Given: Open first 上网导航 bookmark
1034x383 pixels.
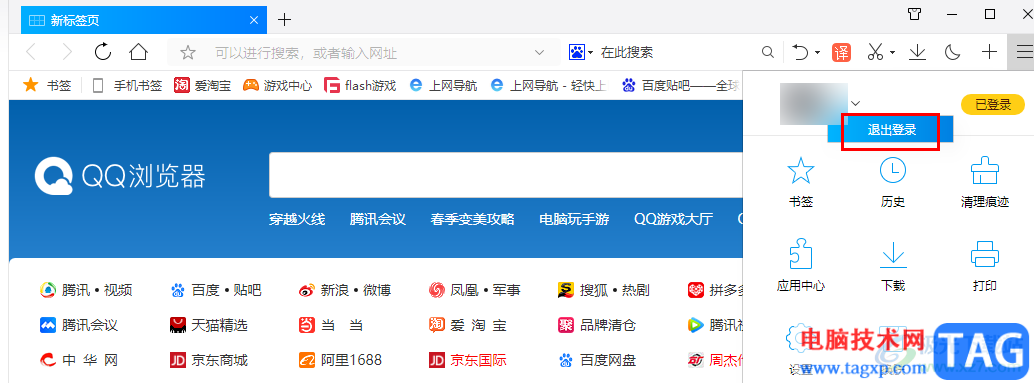Looking at the screenshot, I should click(443, 85).
